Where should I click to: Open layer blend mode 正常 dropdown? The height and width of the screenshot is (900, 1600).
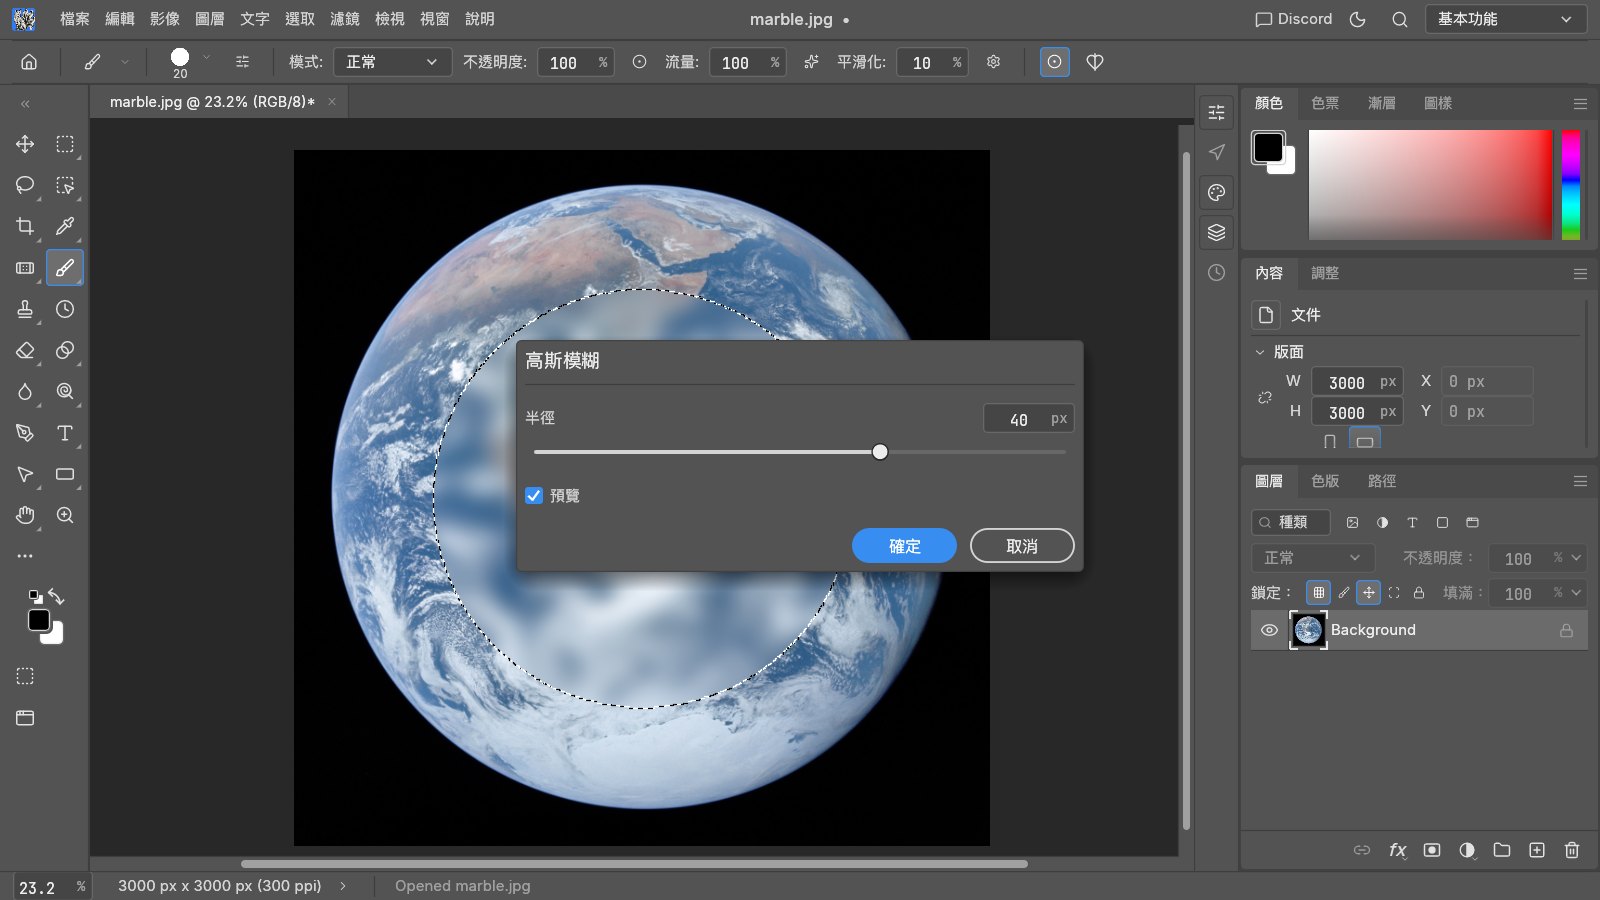[x=1312, y=558]
